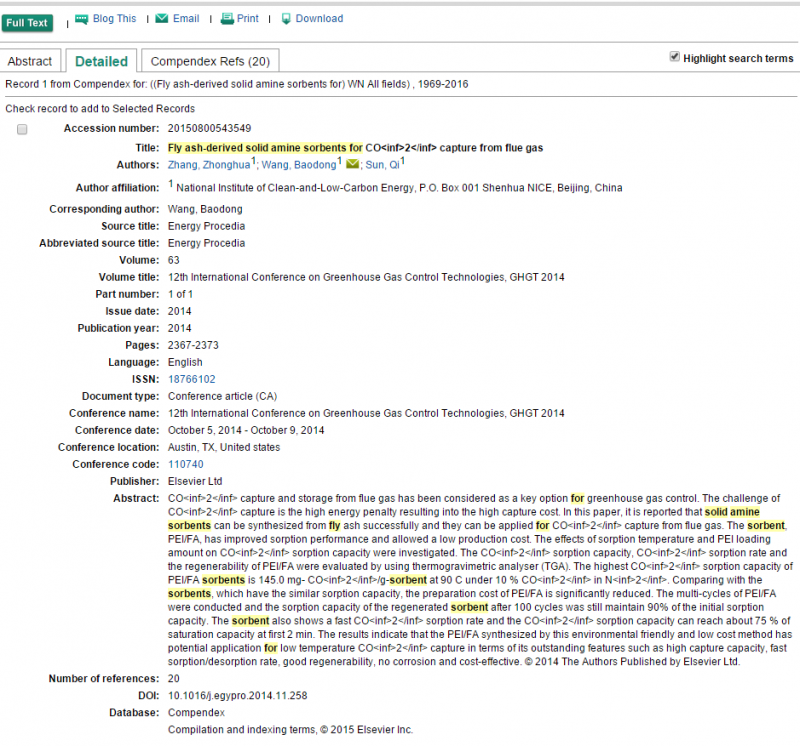The height and width of the screenshot is (746, 800).
Task: Open conference code link 110740
Action: click(x=186, y=464)
